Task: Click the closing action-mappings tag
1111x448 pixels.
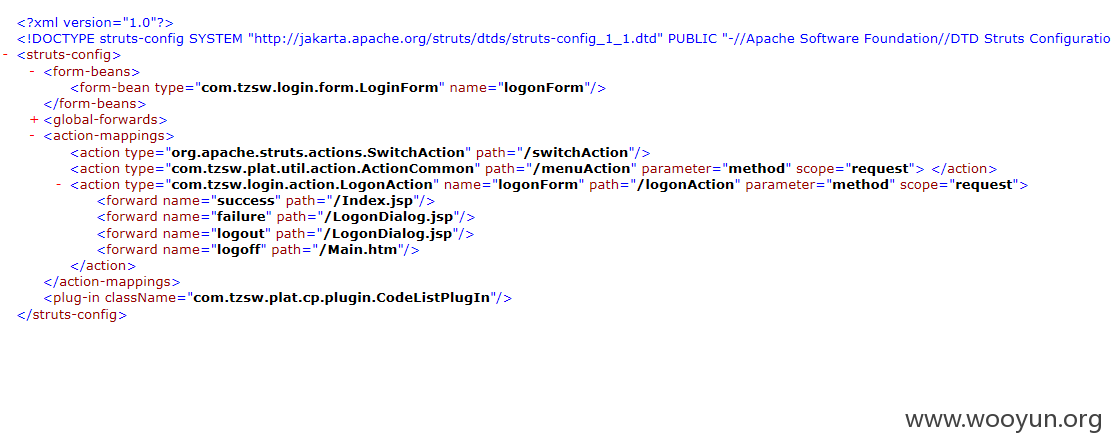Action: (112, 282)
